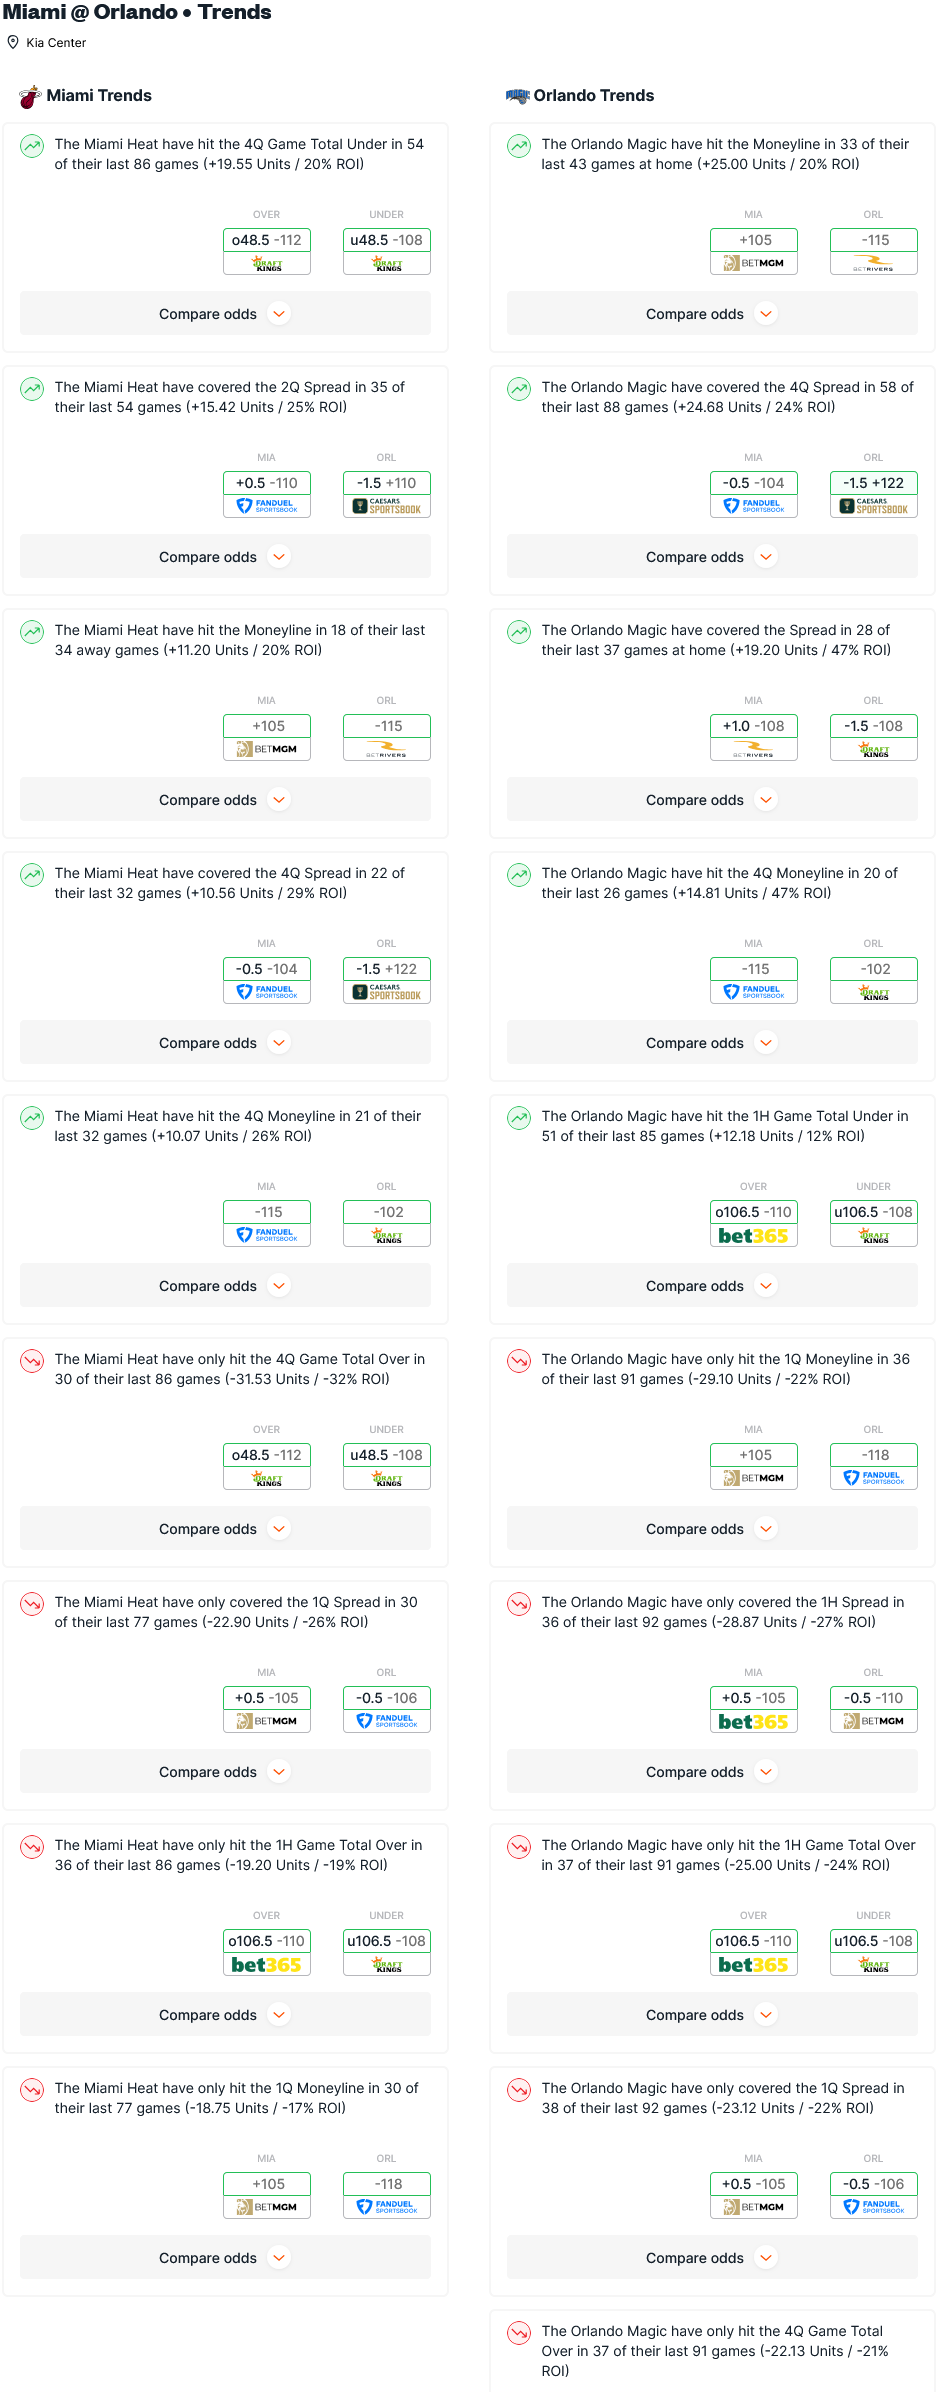Viewport: 938px width, 2392px height.
Task: Choose -1.5 +122 ORL odds in Orlando 4Q Spread card
Action: pos(873,483)
